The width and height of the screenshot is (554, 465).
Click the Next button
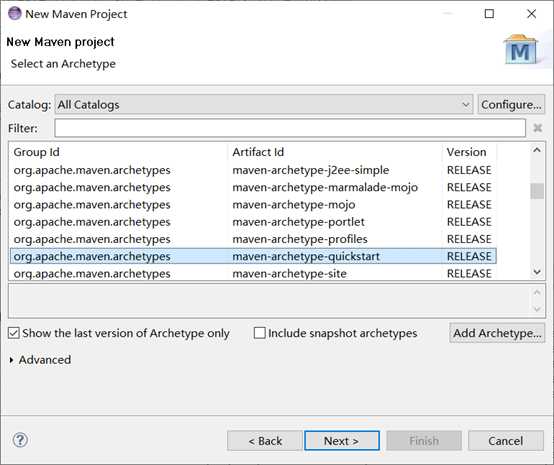click(342, 441)
